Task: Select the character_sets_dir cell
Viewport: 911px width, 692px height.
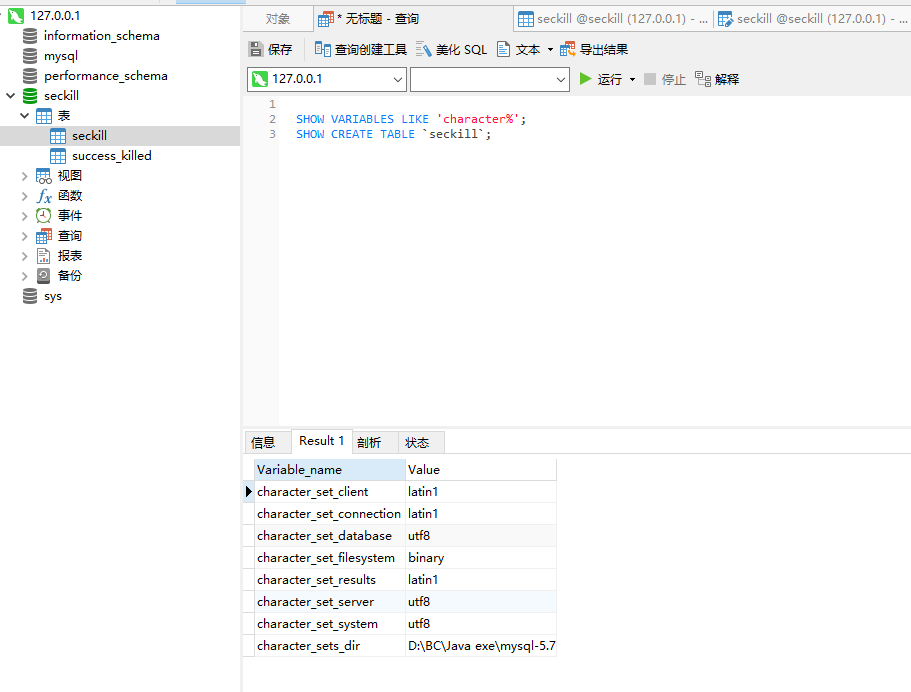Action: pos(329,646)
